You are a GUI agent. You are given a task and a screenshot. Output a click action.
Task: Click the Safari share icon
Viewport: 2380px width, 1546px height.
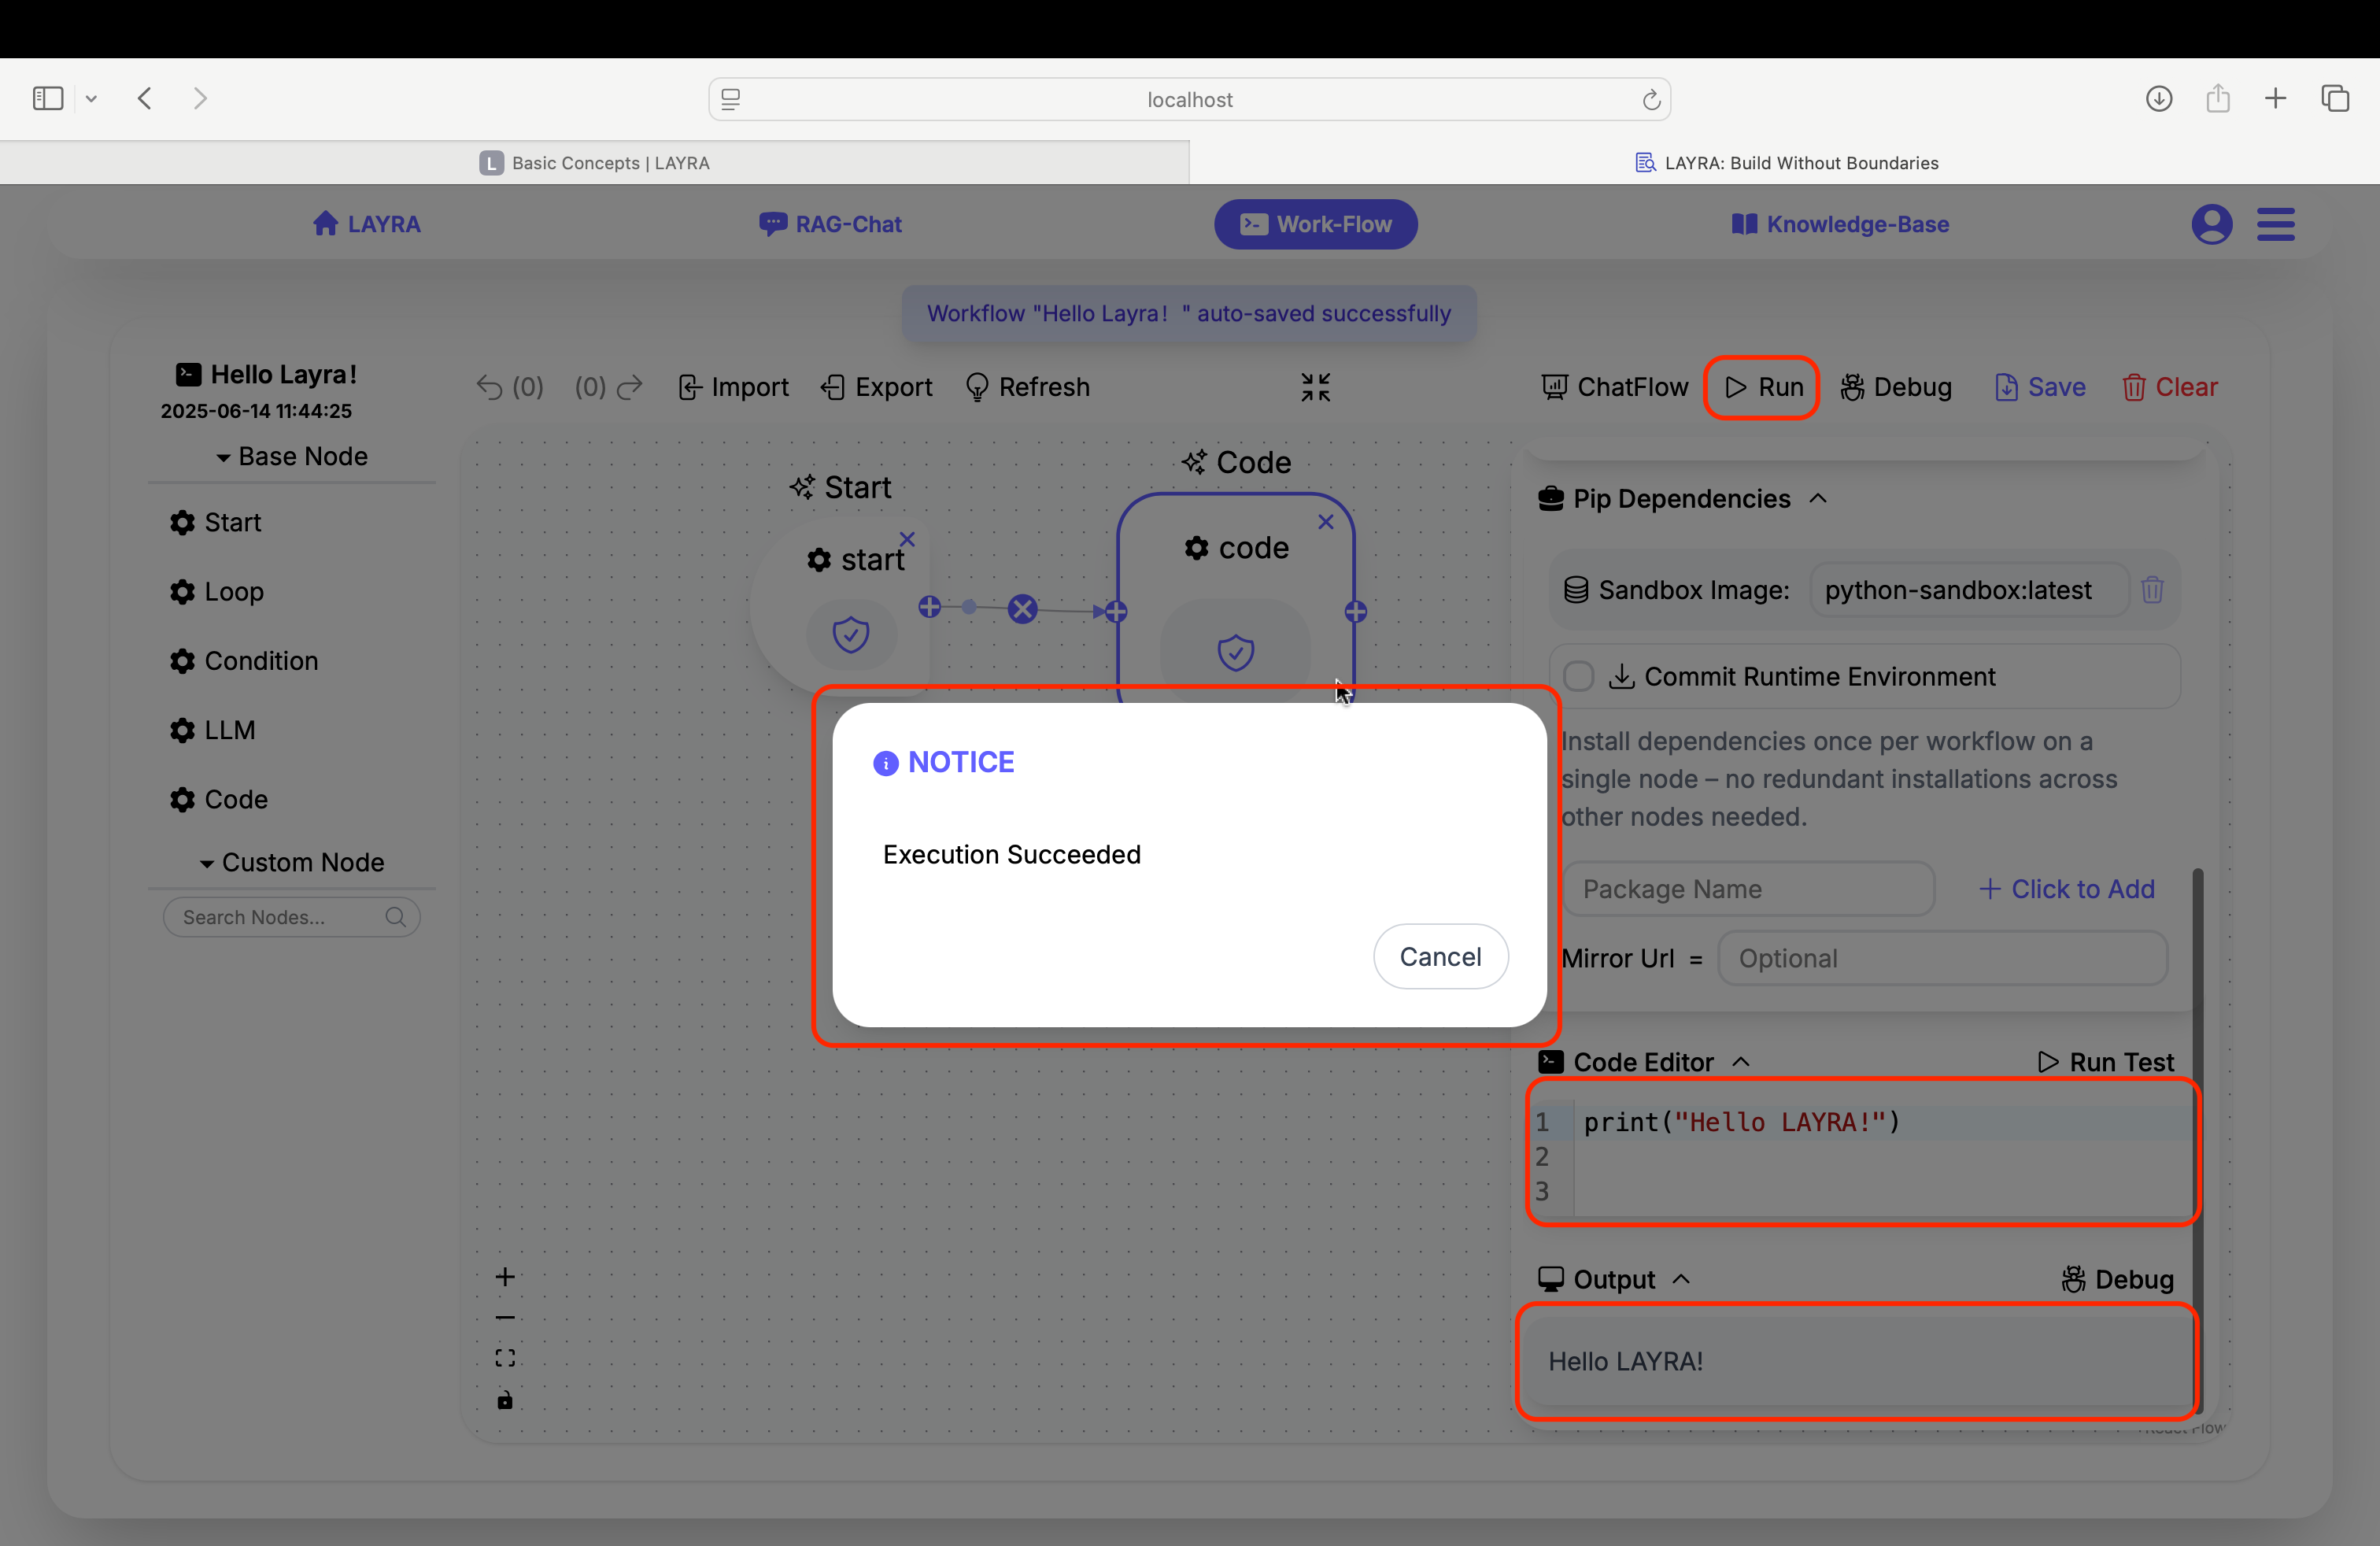(2217, 98)
